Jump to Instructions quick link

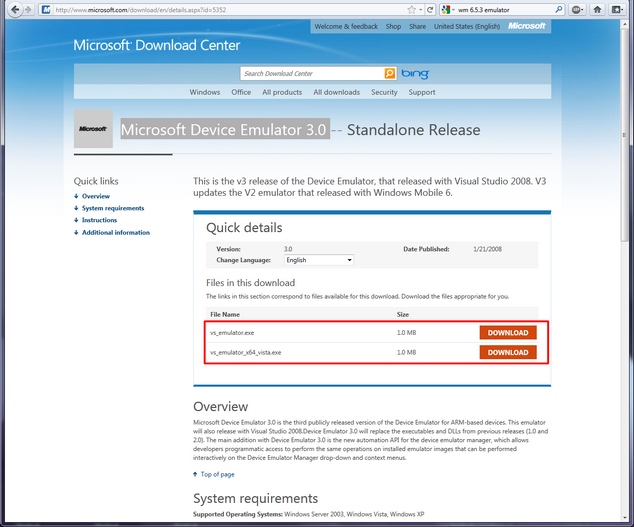(x=99, y=220)
